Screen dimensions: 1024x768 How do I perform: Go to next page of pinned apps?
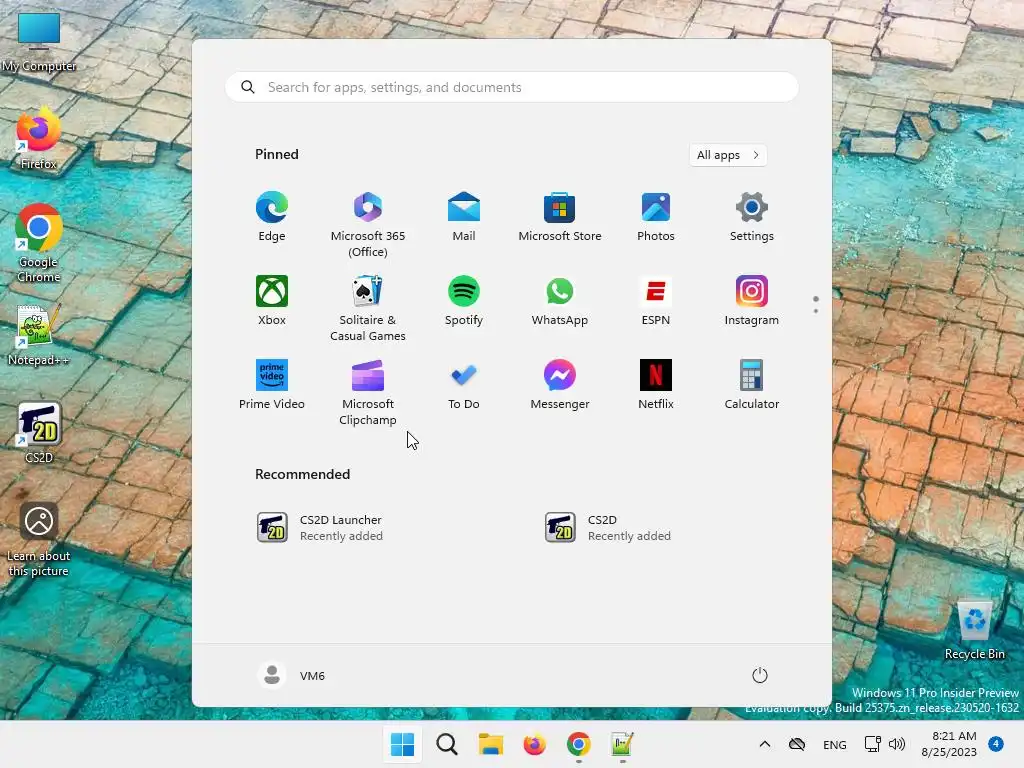[816, 310]
